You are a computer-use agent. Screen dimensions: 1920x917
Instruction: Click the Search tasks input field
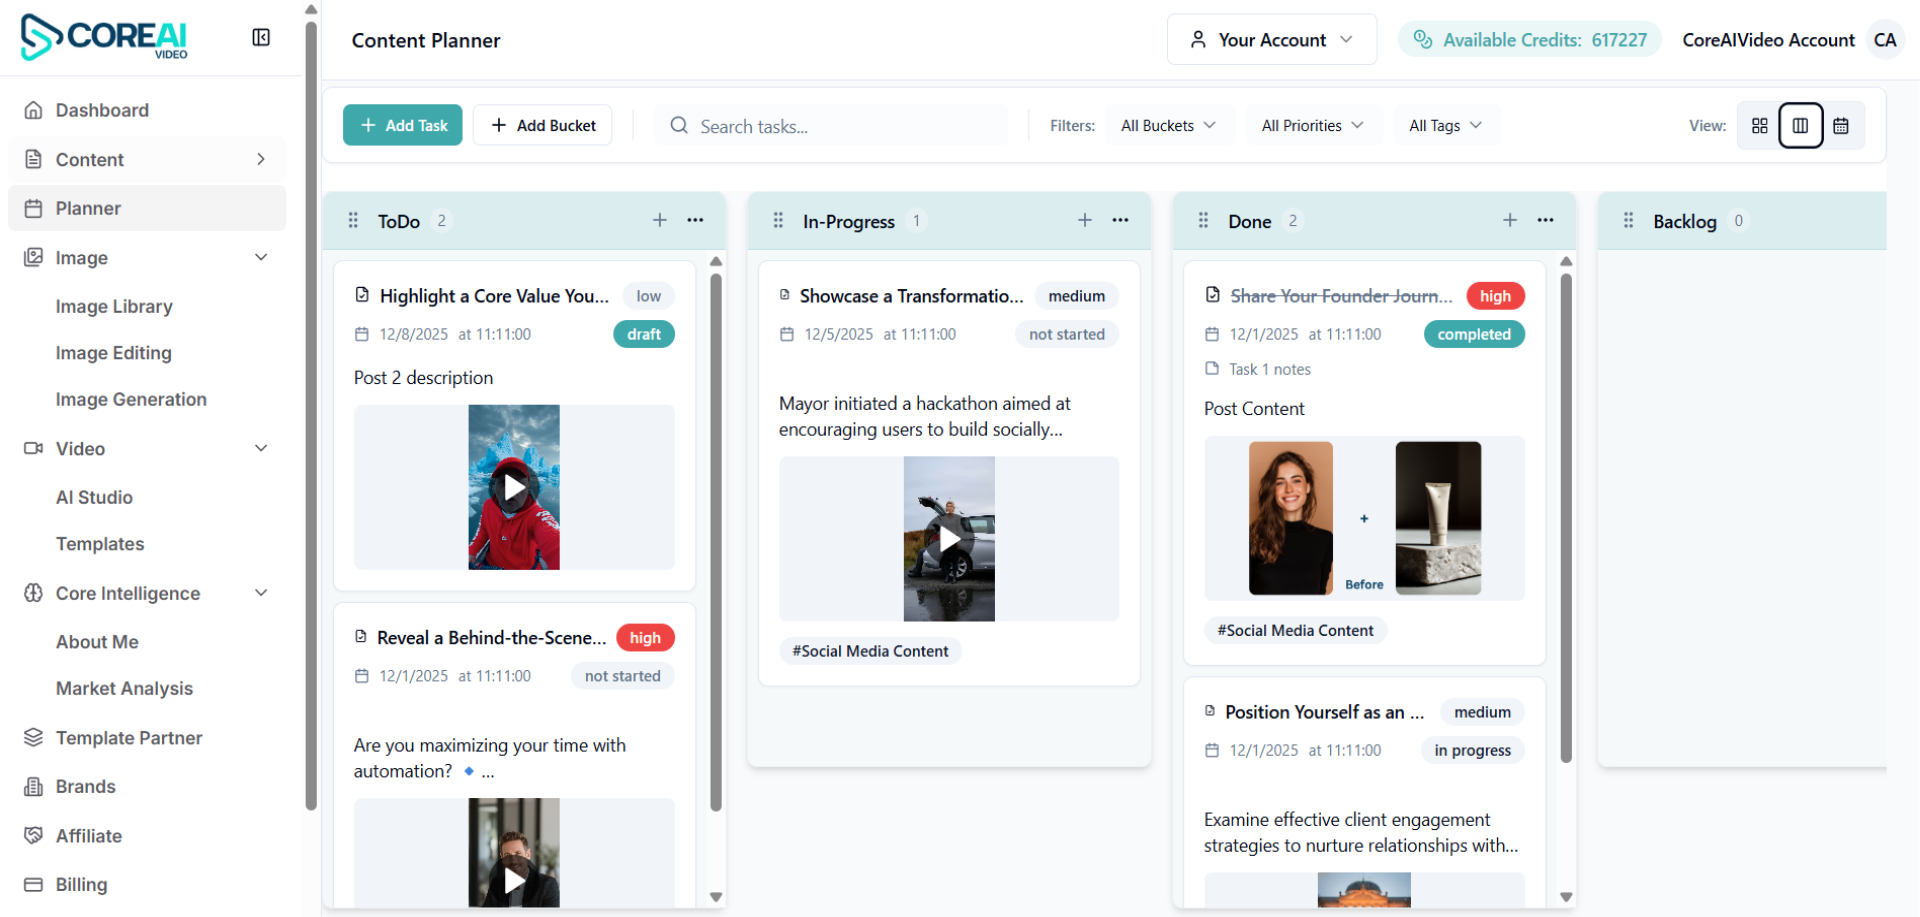pyautogui.click(x=840, y=126)
